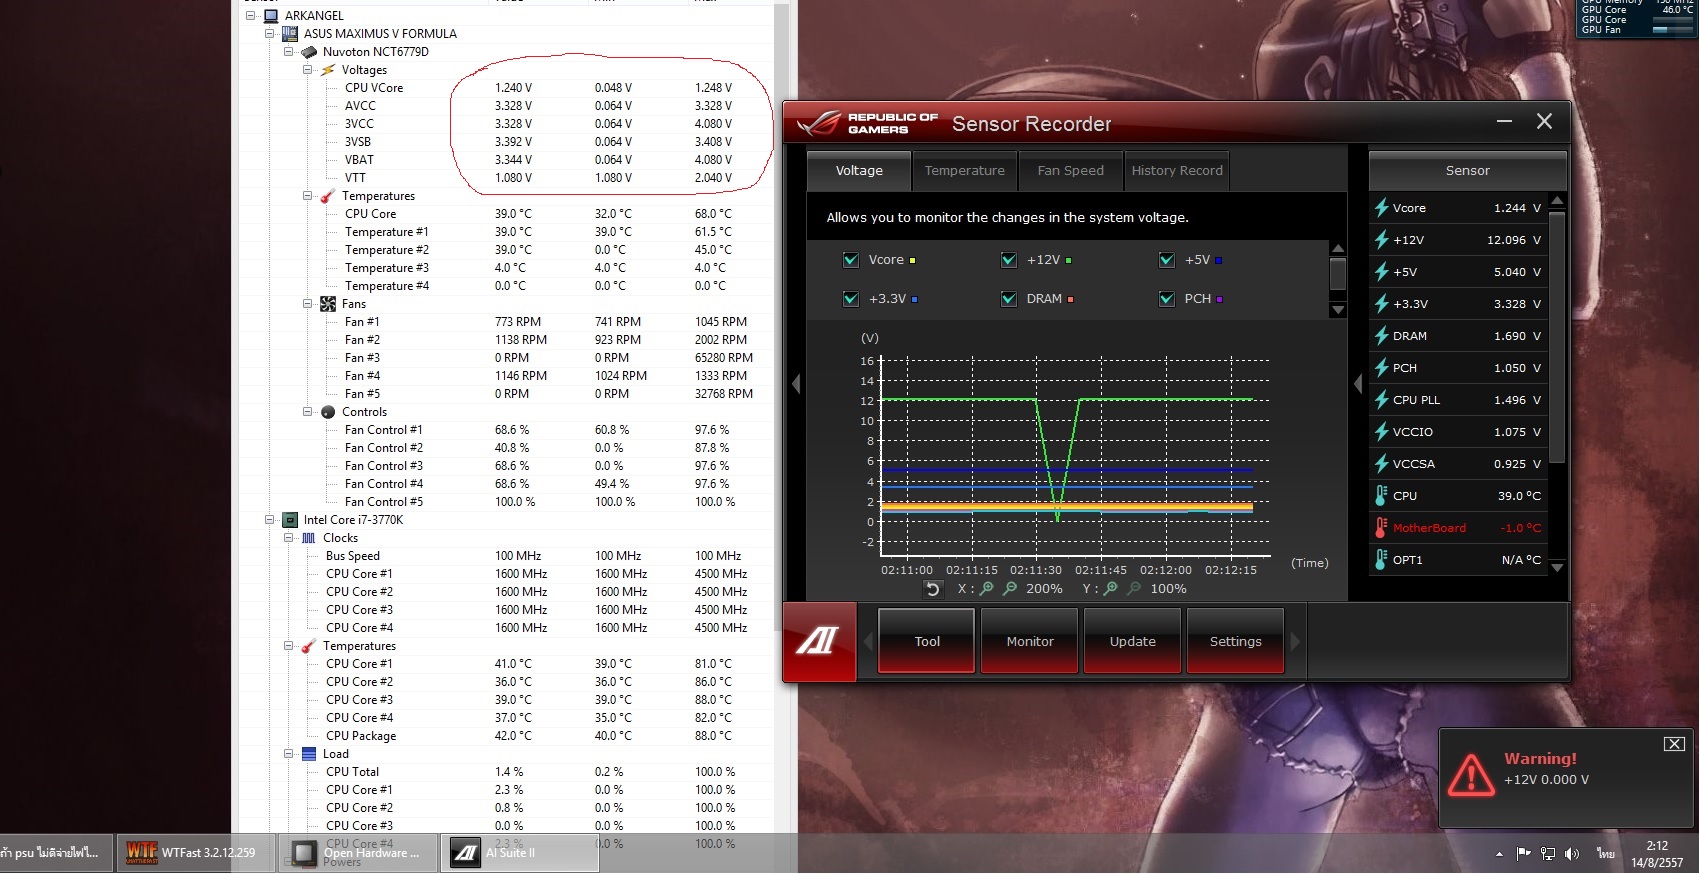Zoom in on the graph Y axis
The height and width of the screenshot is (874, 1700).
(x=1110, y=589)
